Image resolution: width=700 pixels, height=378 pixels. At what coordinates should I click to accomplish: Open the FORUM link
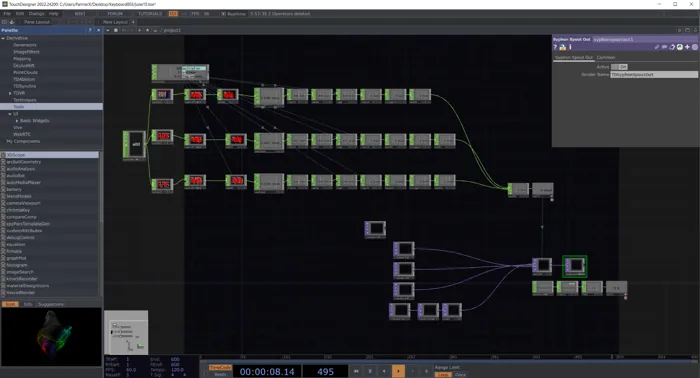pos(115,14)
